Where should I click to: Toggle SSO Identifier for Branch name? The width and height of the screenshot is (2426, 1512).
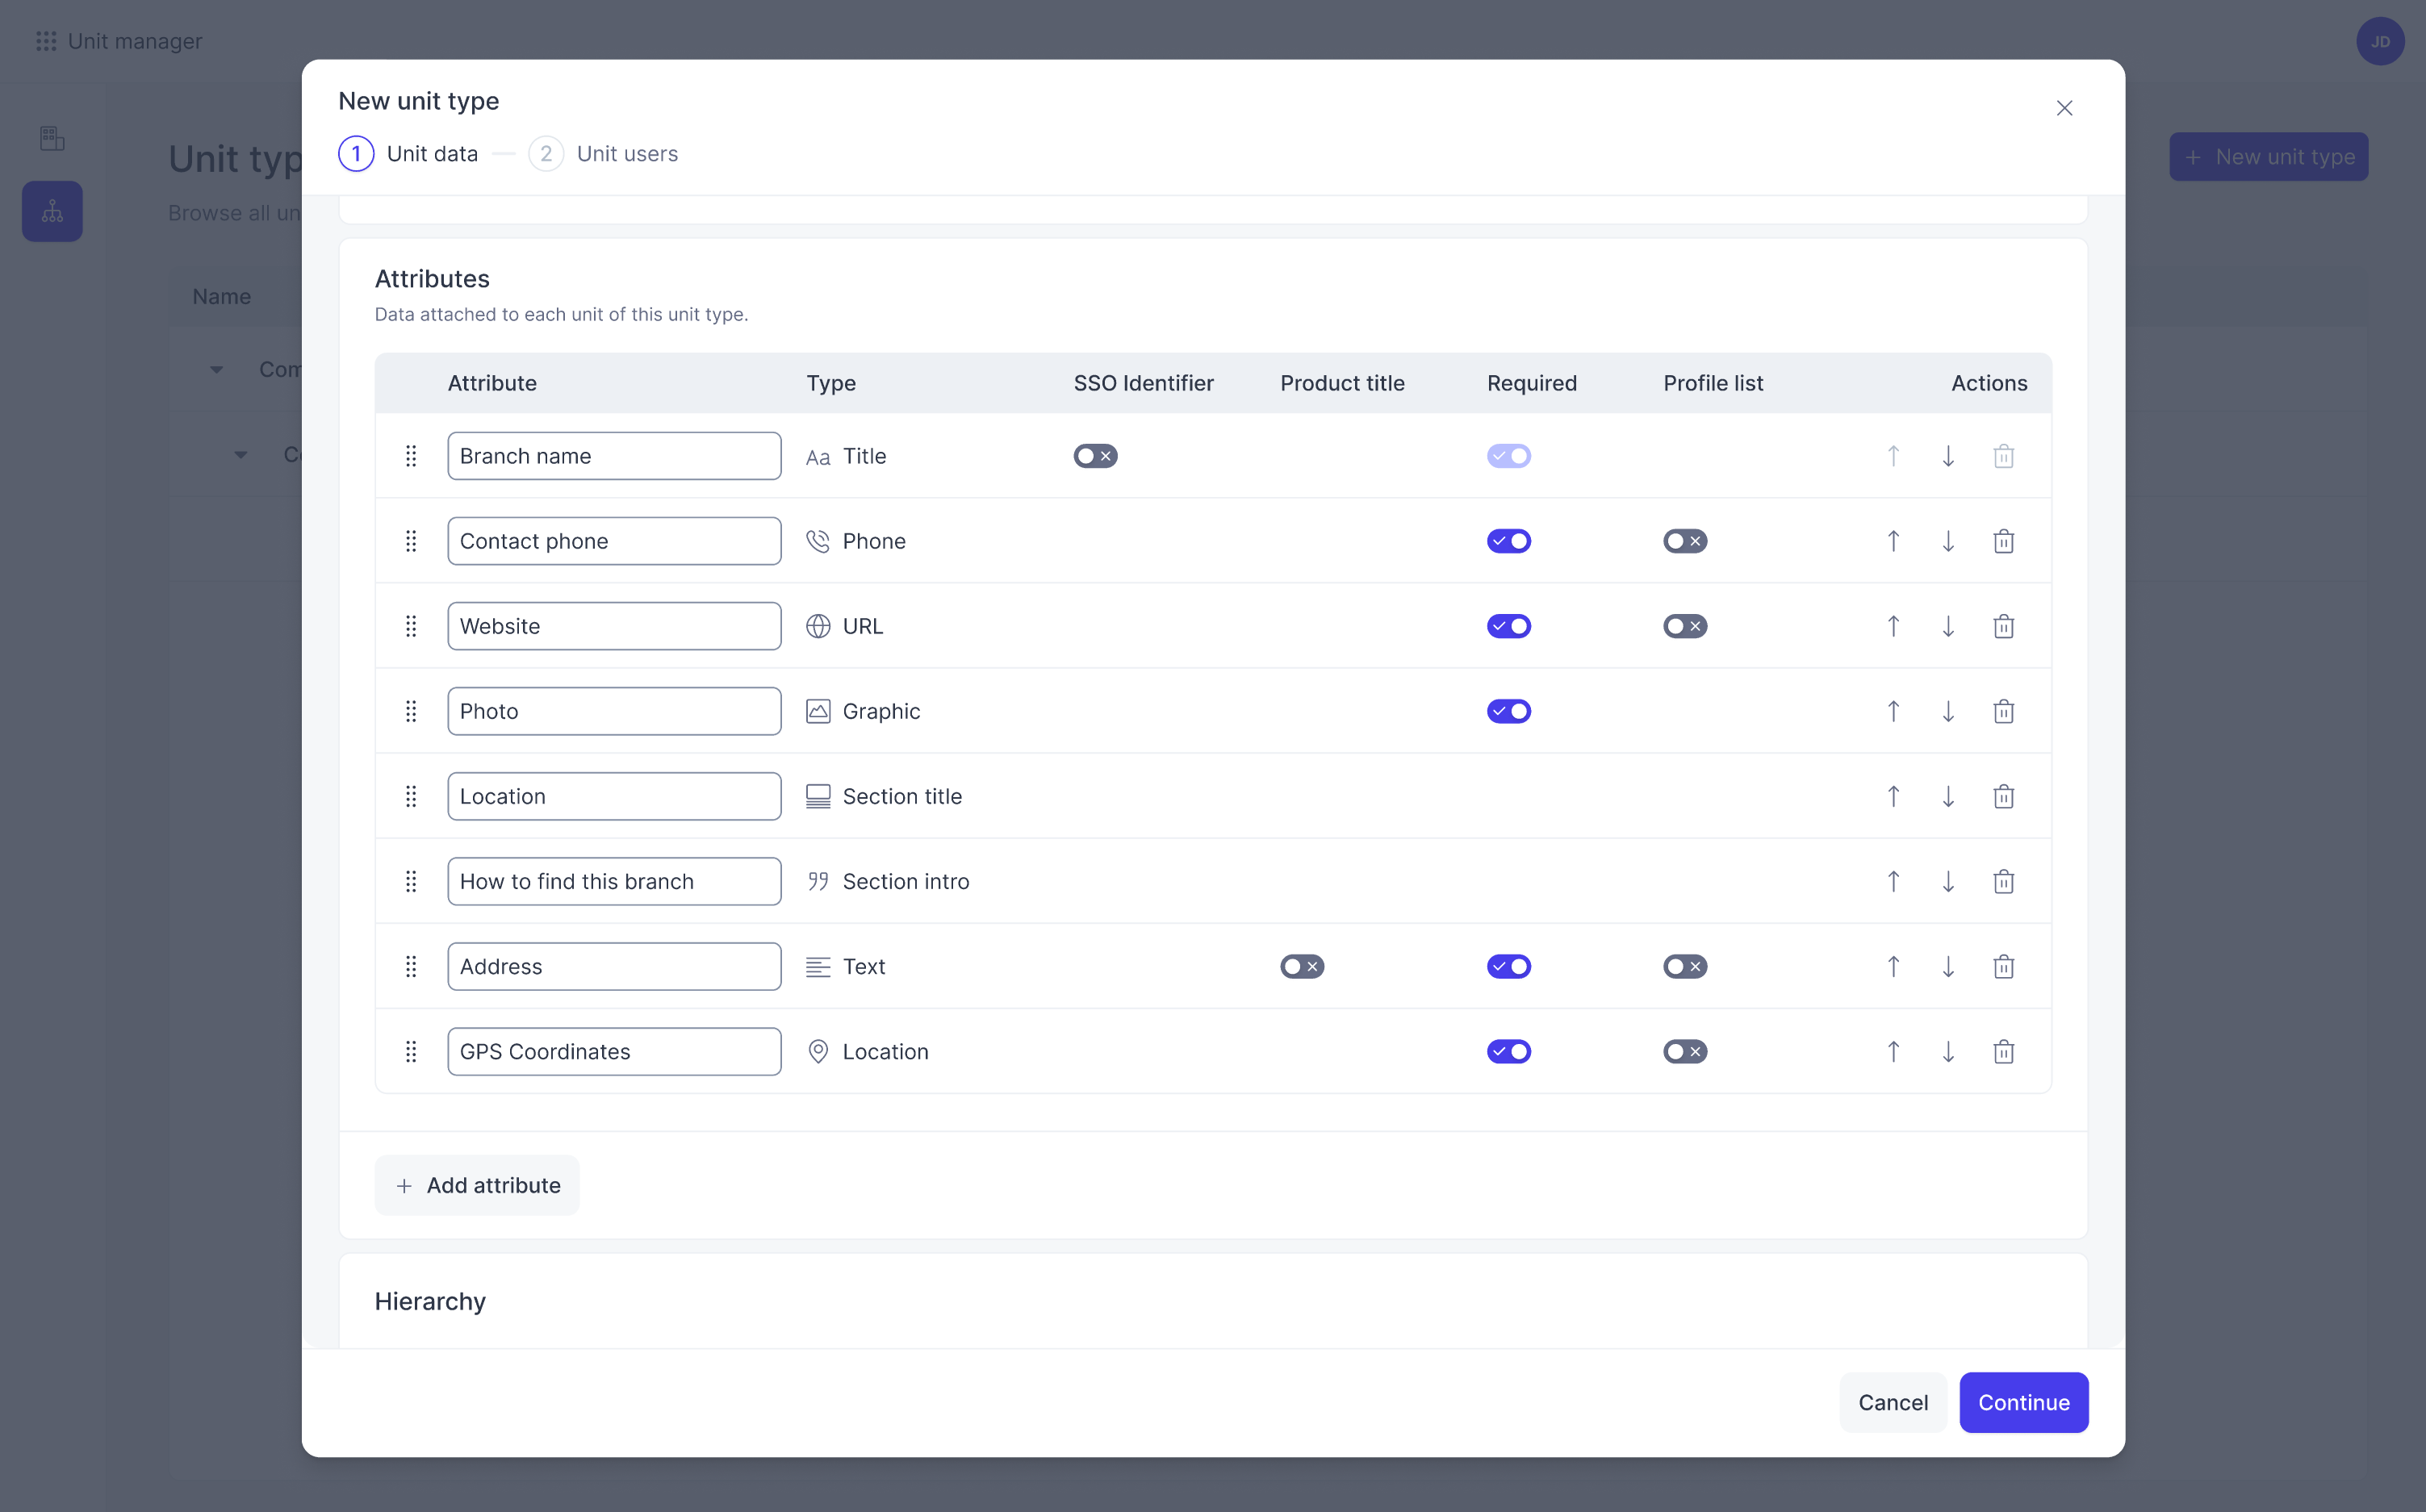(1095, 456)
